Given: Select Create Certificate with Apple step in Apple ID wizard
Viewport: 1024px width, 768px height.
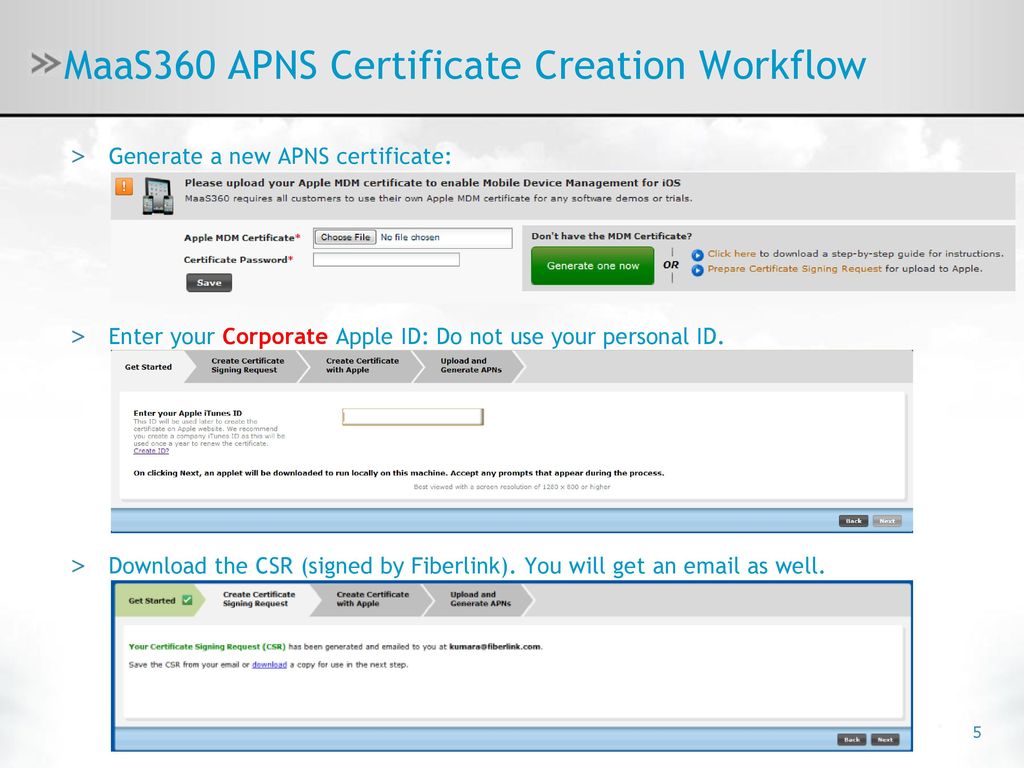Looking at the screenshot, I should pos(362,365).
